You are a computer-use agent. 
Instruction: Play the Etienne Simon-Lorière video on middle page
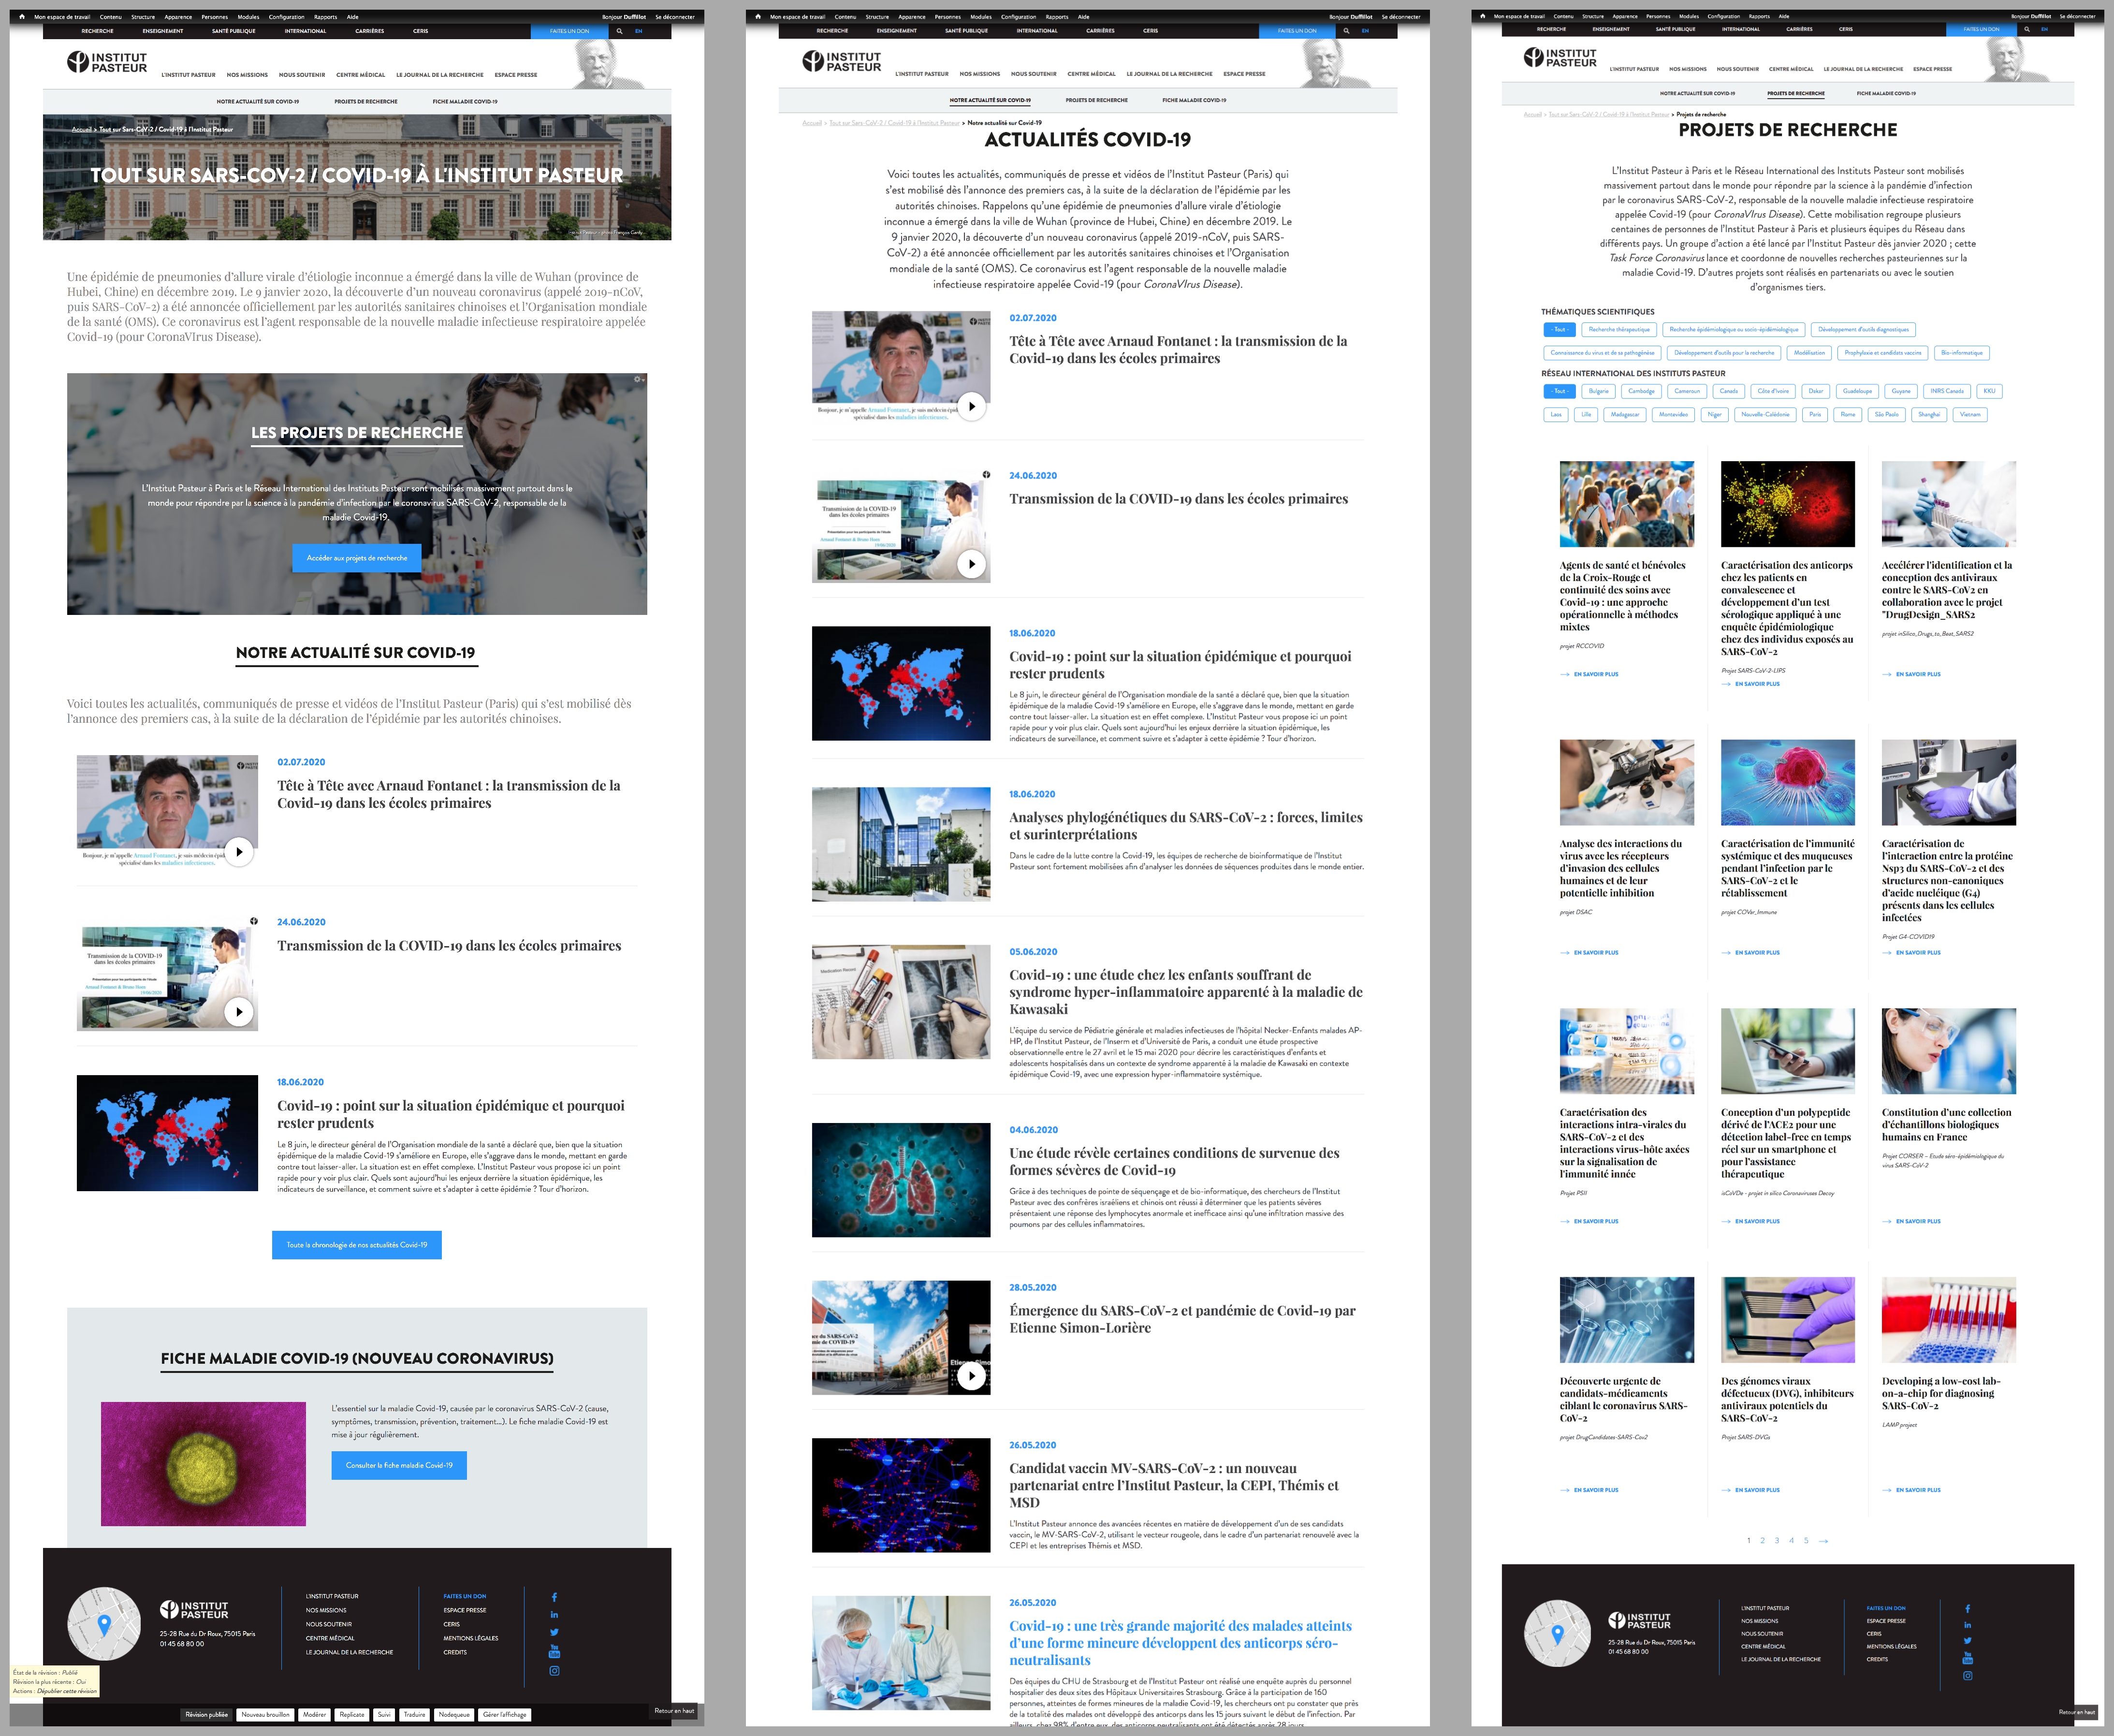tap(971, 1375)
